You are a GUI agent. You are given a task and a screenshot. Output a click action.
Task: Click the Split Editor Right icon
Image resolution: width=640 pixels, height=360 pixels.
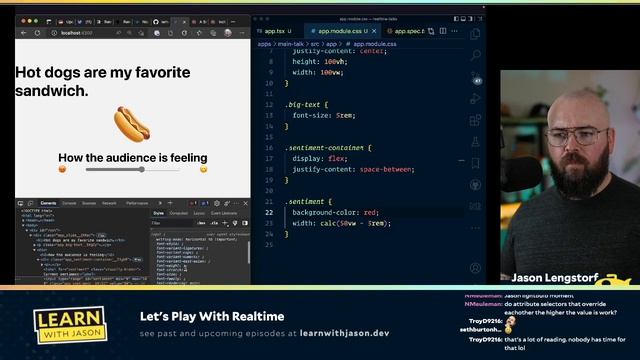[x=443, y=31]
